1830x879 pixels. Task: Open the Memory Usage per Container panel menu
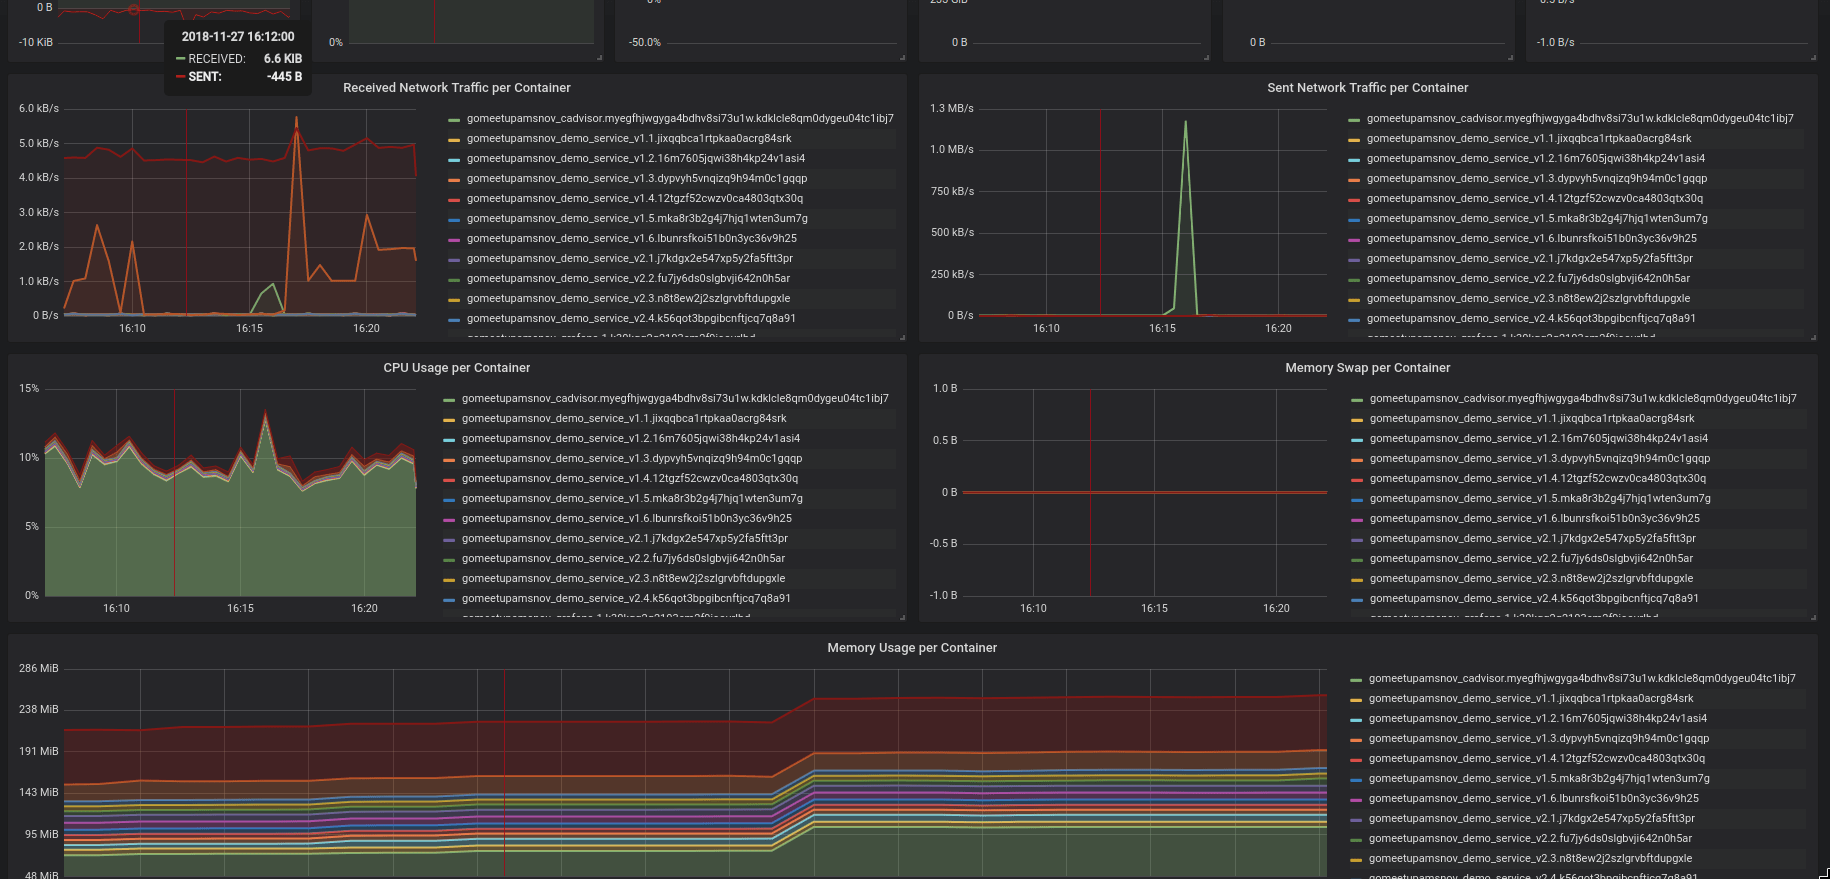click(x=912, y=648)
